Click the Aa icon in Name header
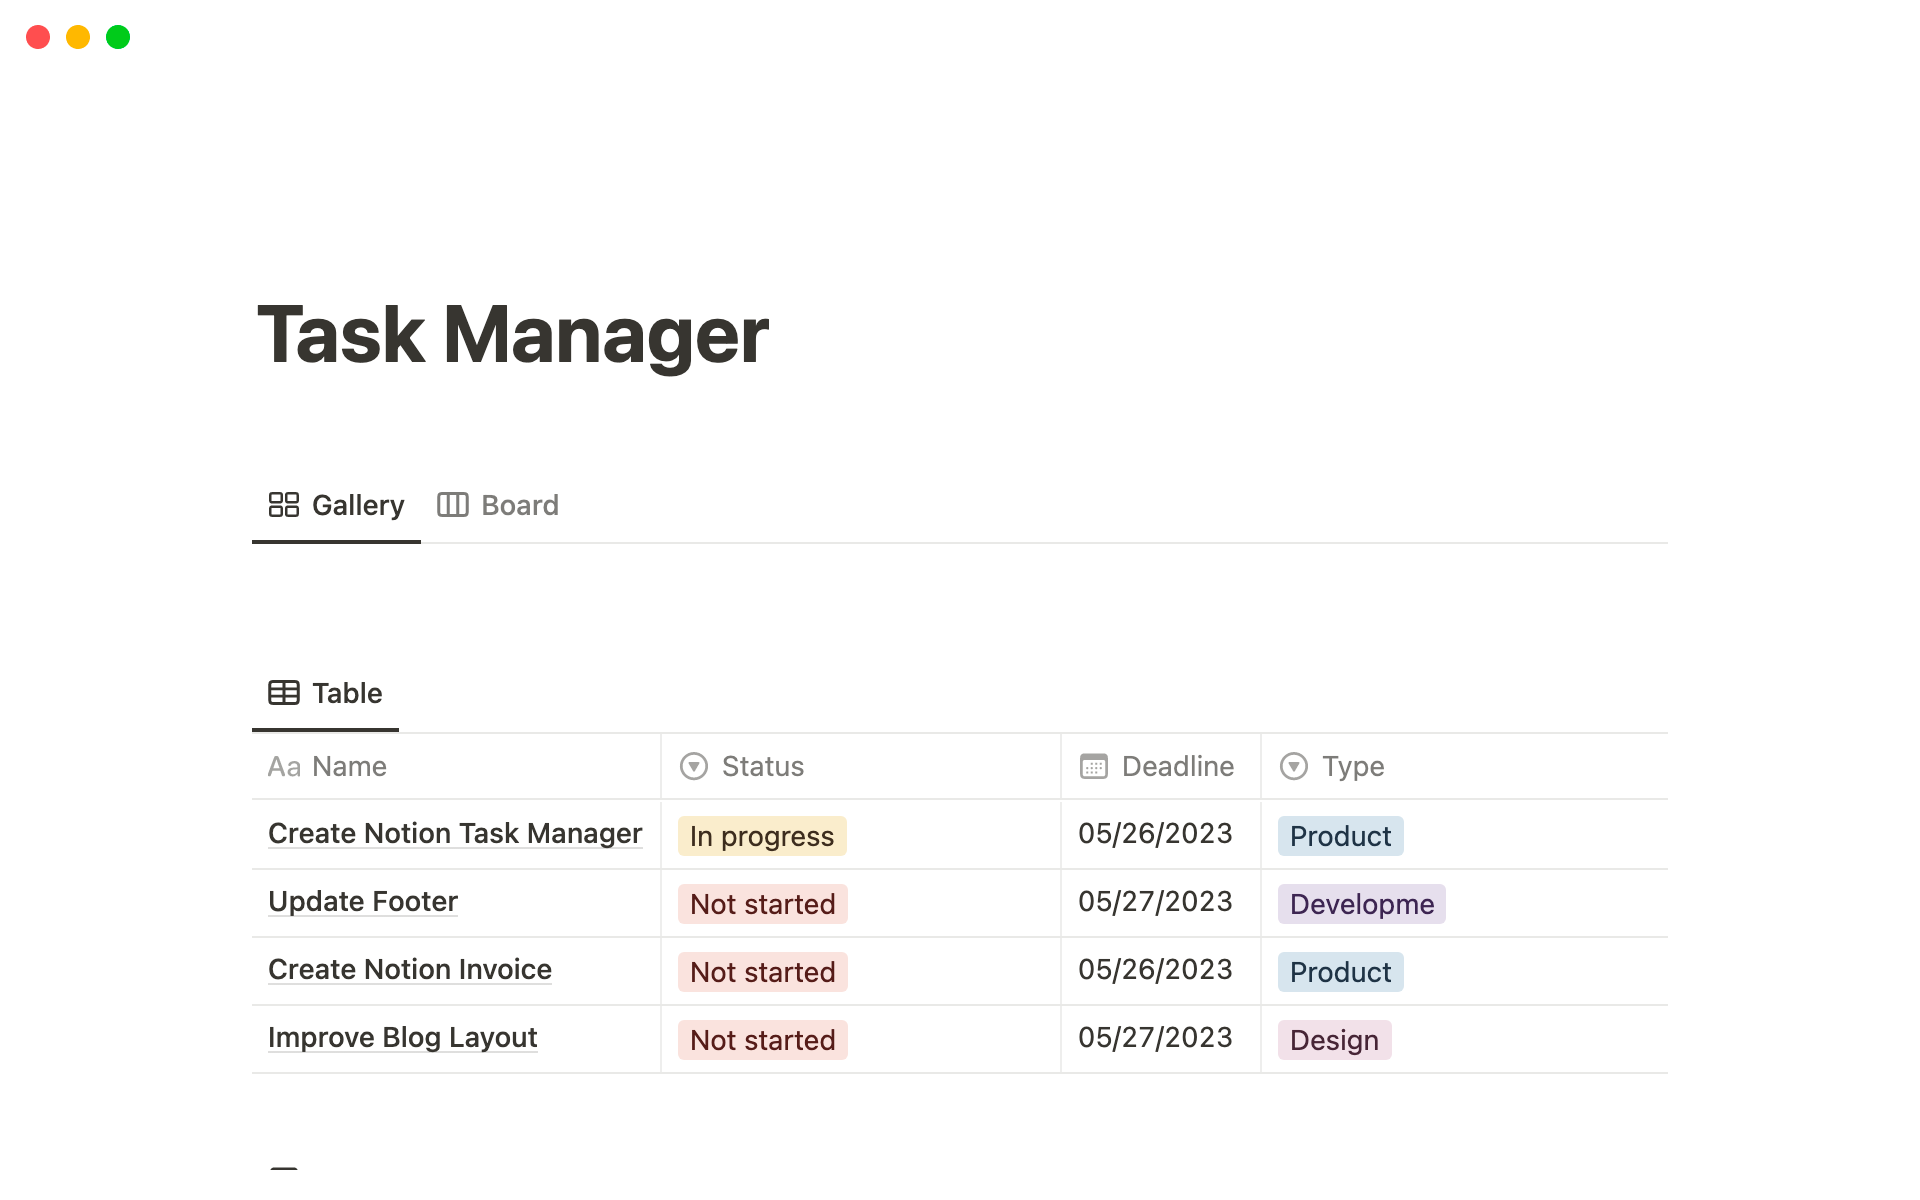Image resolution: width=1920 pixels, height=1200 pixels. pos(284,767)
